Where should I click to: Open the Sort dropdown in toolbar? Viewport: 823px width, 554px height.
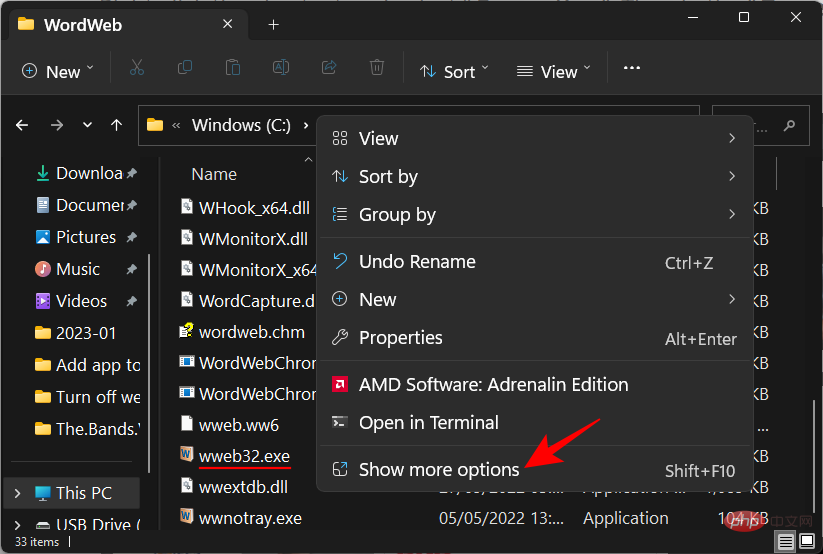(454, 71)
